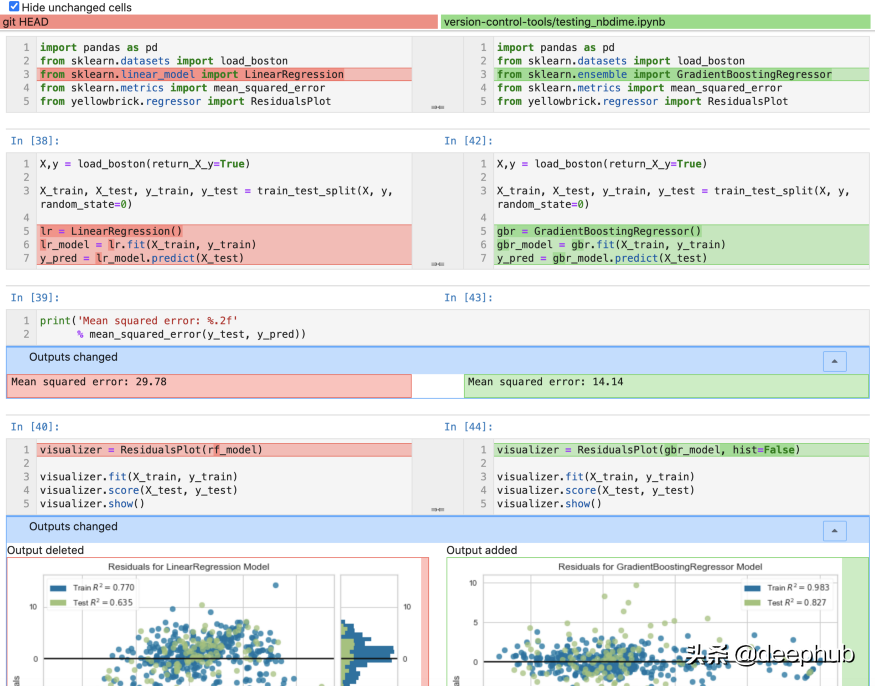Viewport: 875px width, 686px height.
Task: Click 'import pandas as pd' in git HEAD pane
Action: coord(99,47)
